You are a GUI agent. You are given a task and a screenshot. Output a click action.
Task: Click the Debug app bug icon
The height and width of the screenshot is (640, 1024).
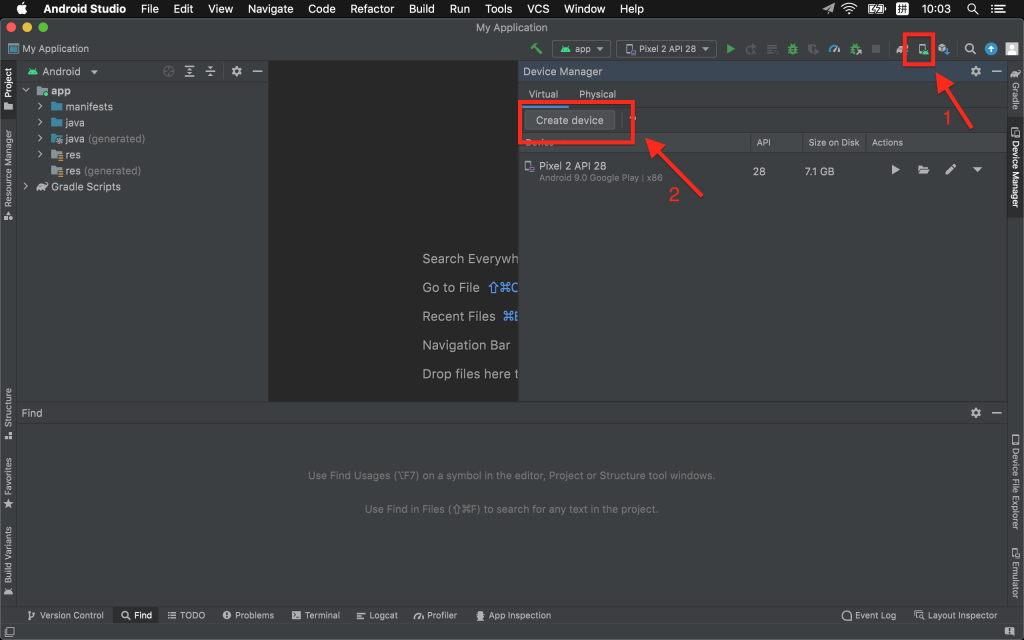pos(792,49)
